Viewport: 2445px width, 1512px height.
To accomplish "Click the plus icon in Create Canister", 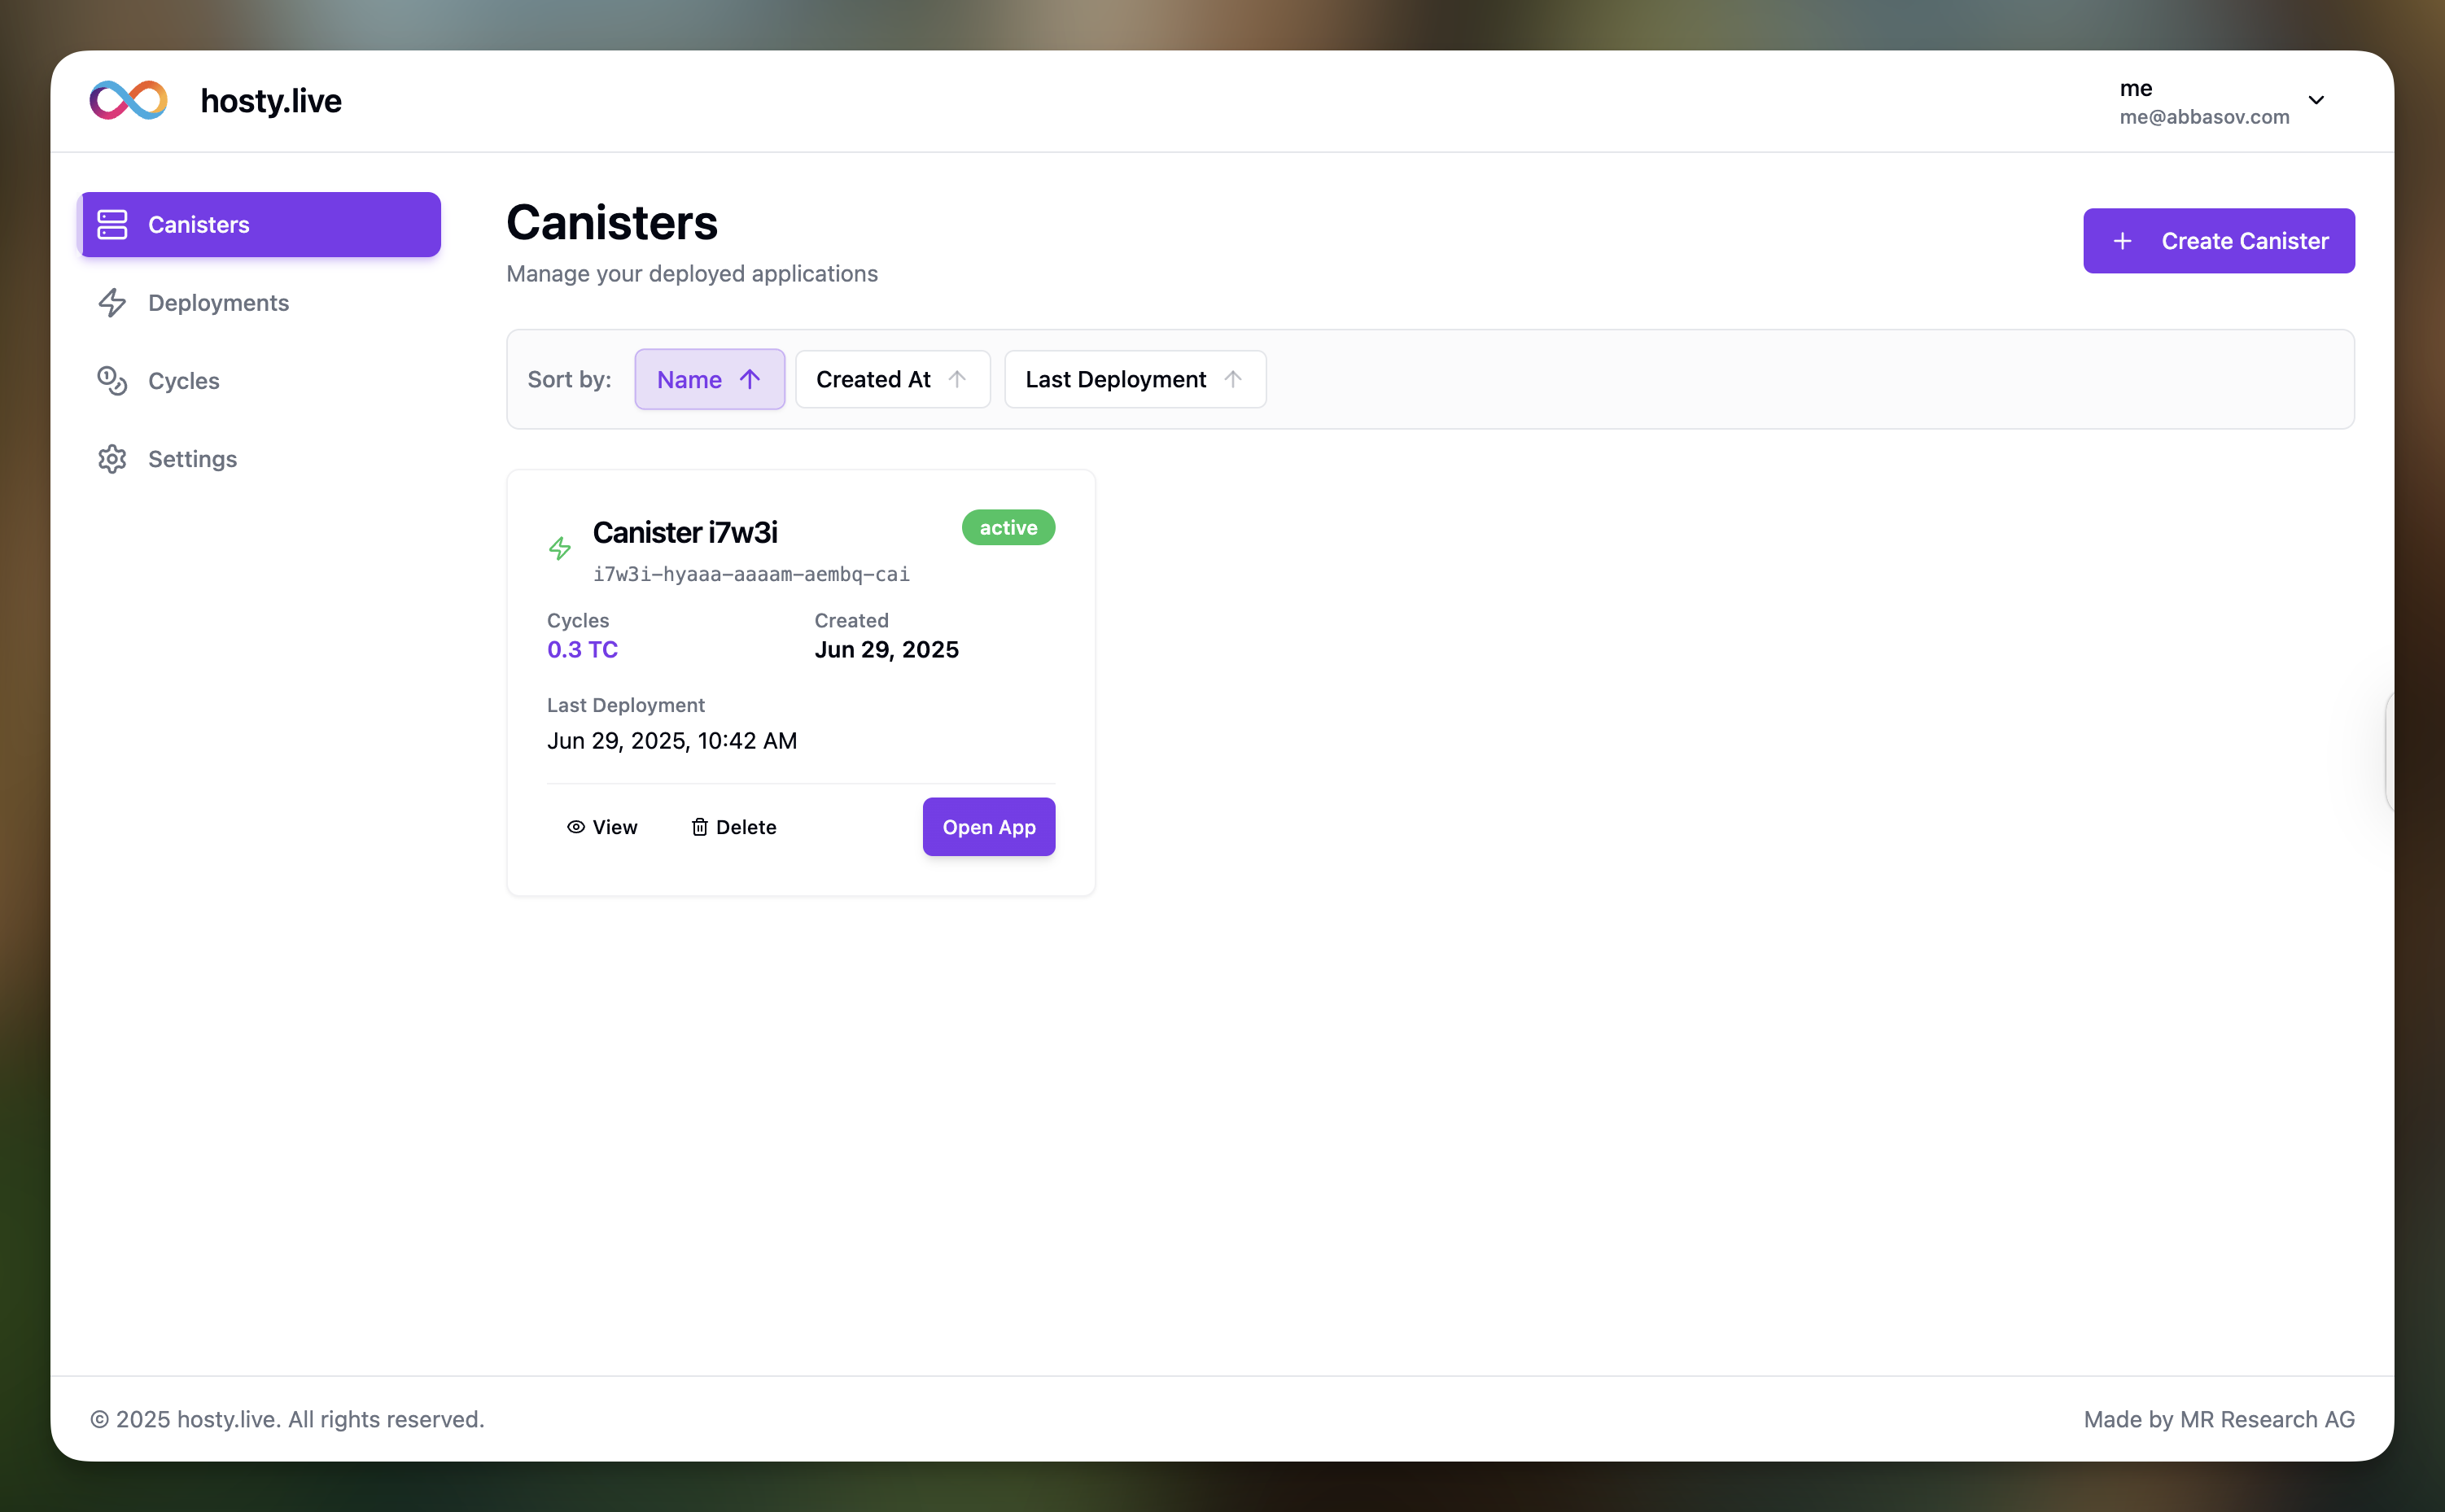I will click(x=2122, y=241).
